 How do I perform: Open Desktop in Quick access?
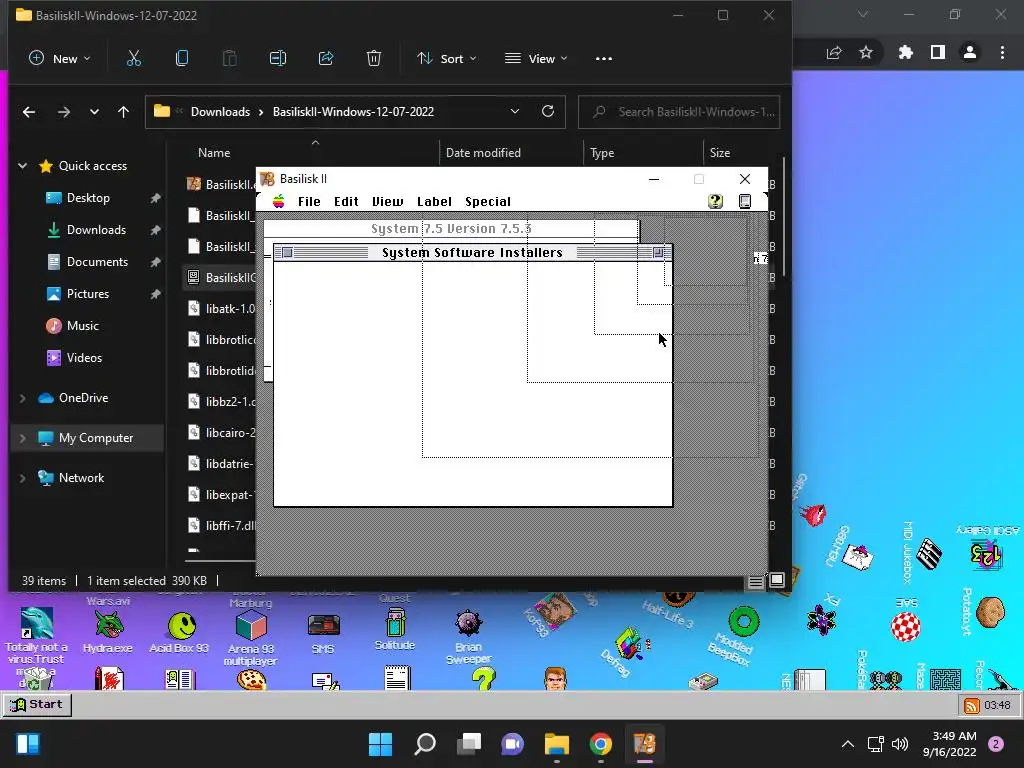click(x=88, y=198)
